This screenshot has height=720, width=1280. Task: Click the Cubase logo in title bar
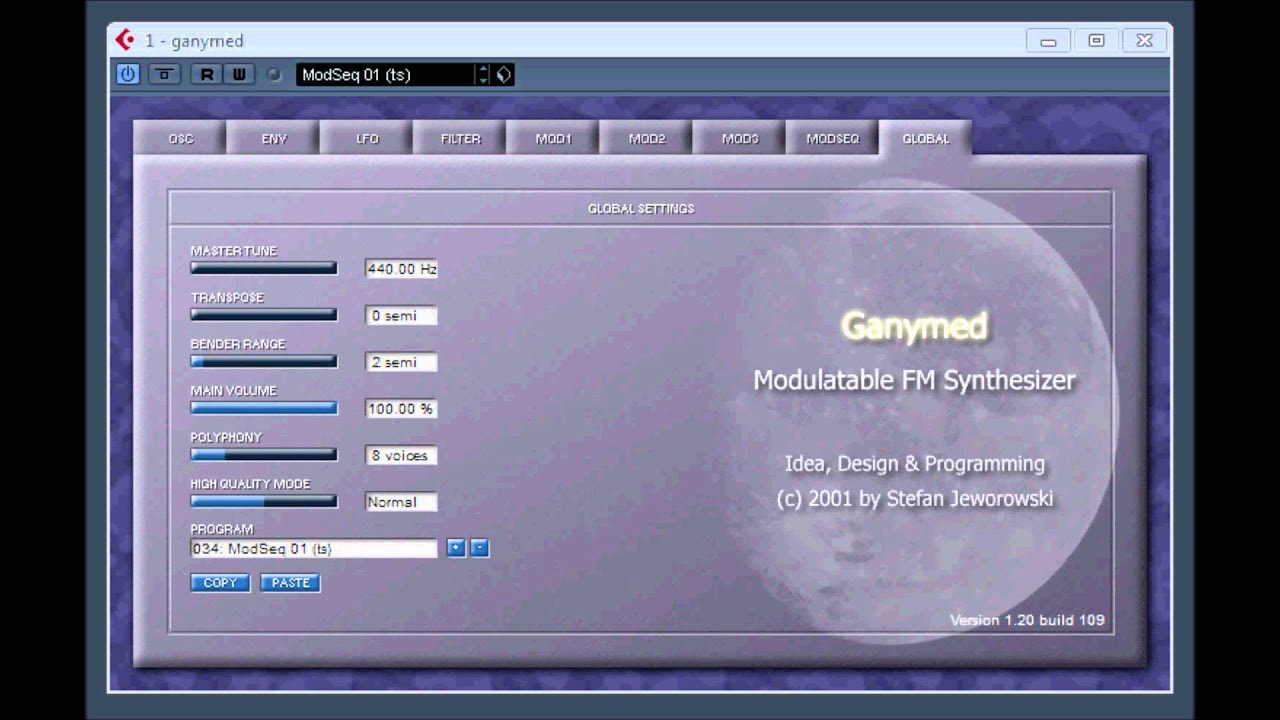tap(125, 40)
